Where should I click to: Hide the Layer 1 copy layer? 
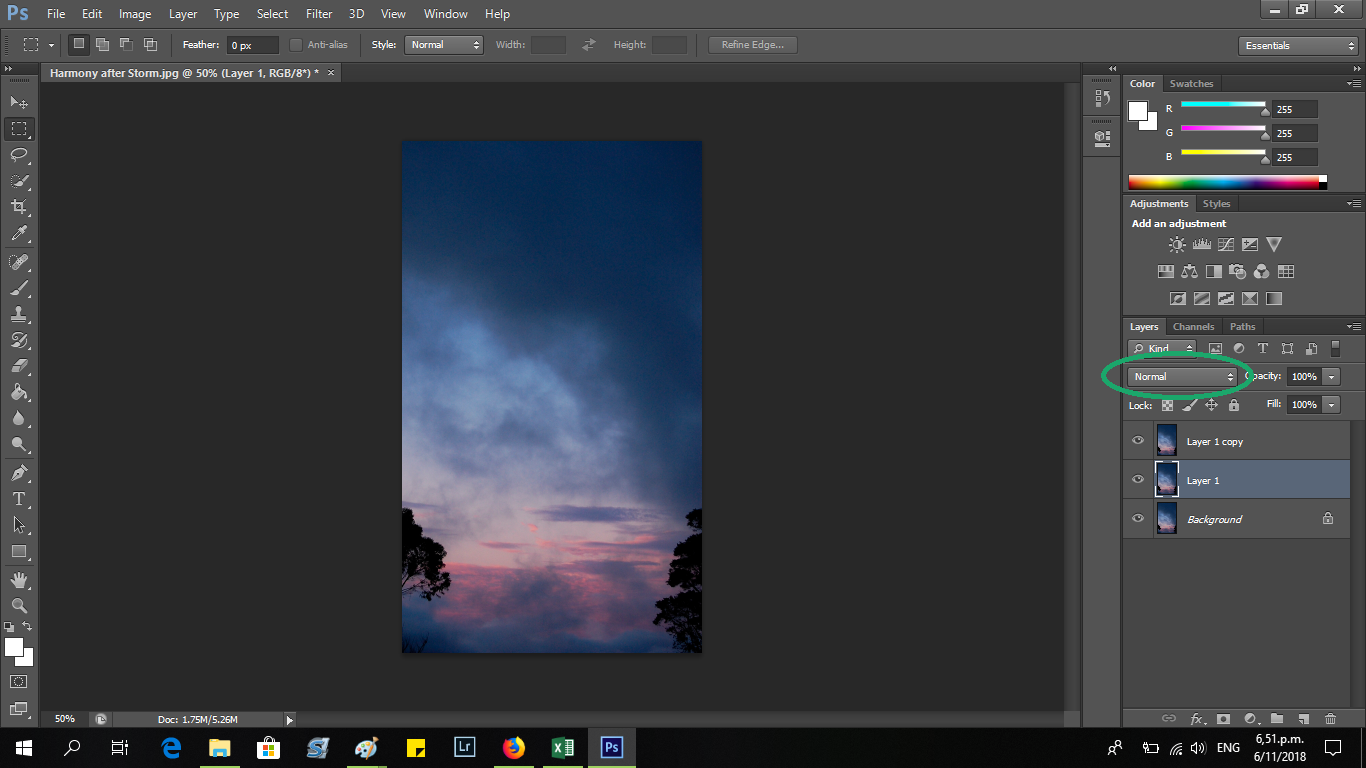tap(1137, 441)
